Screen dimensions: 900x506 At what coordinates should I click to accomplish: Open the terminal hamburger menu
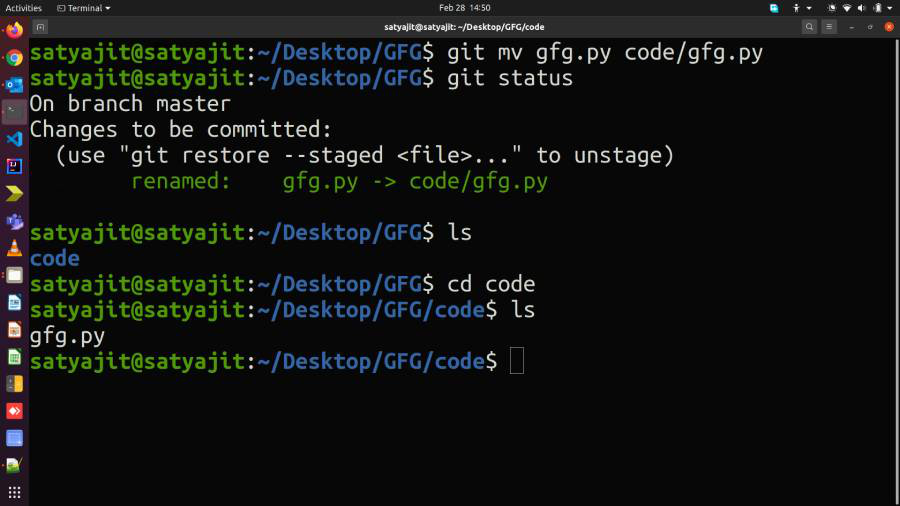829,27
